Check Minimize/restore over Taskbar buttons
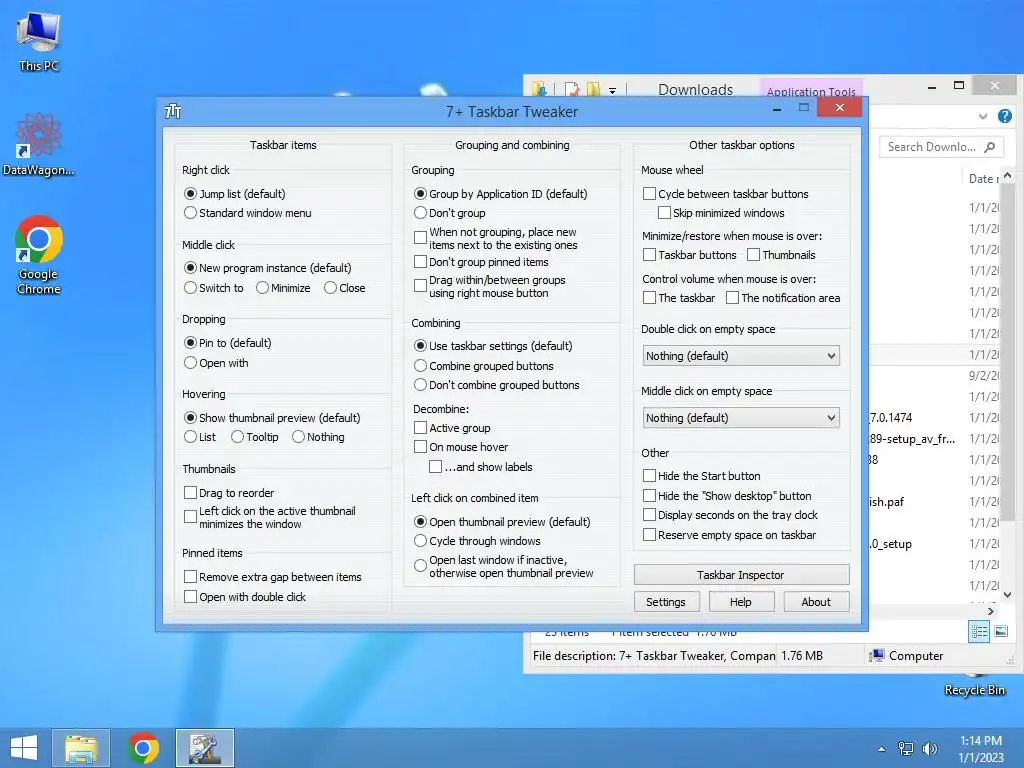The image size is (1024, 768). tap(690, 255)
